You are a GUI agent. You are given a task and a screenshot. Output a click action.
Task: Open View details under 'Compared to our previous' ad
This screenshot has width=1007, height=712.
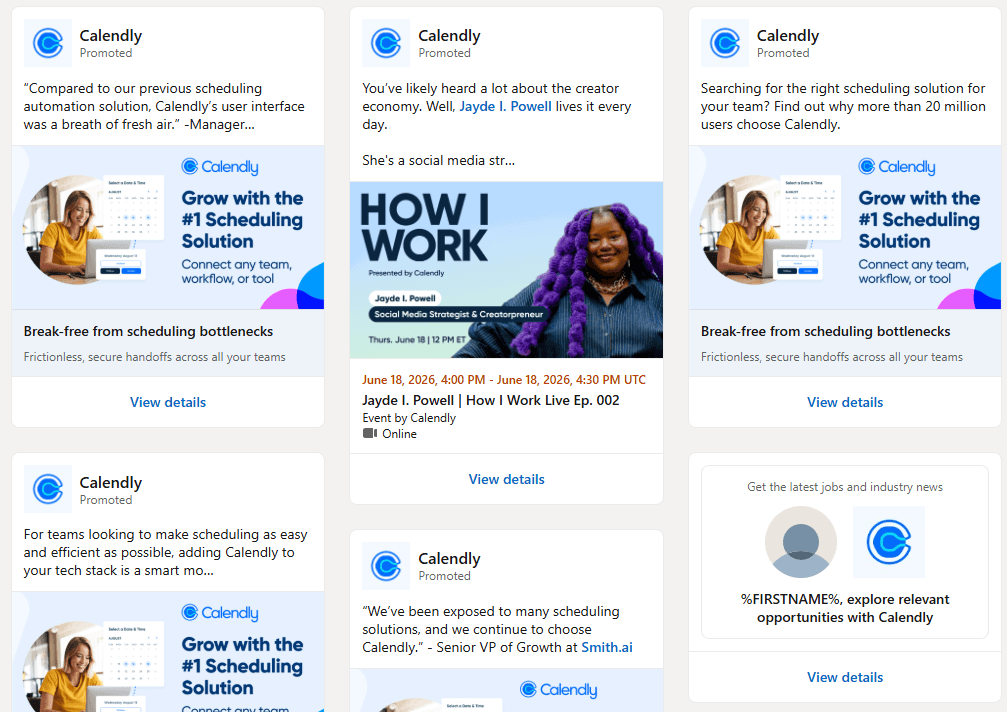(168, 403)
